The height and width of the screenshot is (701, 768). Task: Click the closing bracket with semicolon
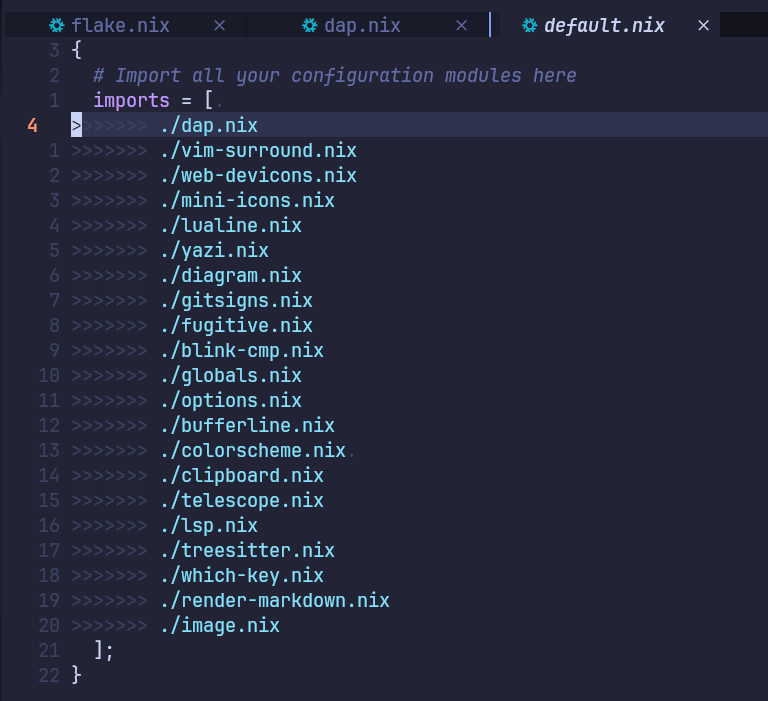coord(104,651)
